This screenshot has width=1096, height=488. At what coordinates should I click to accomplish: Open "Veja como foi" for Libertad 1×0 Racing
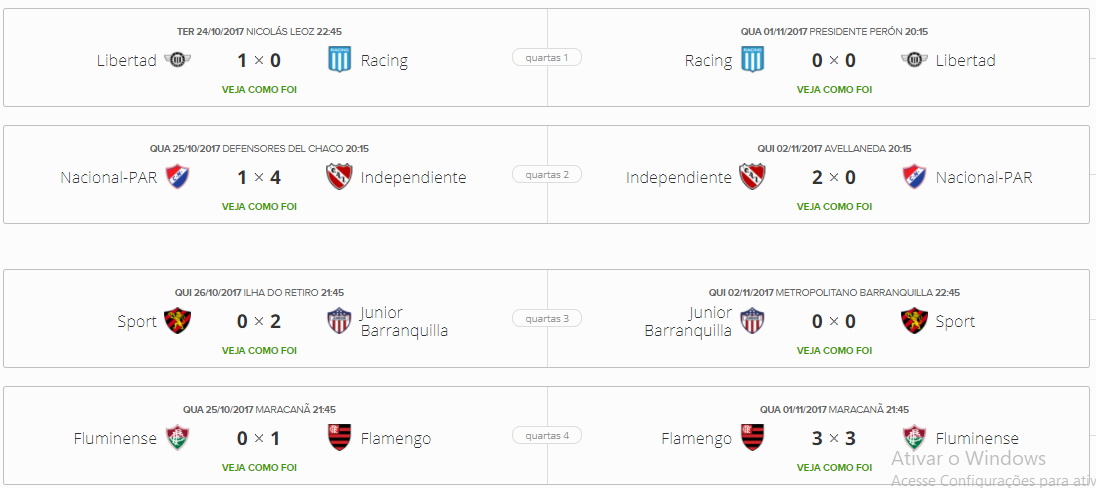[x=259, y=89]
